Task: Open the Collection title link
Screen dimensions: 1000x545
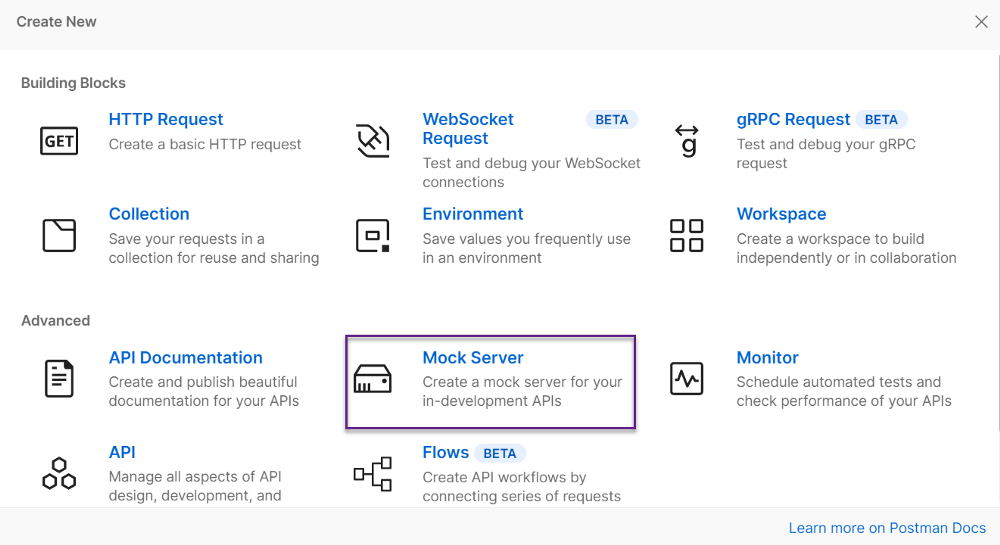Action: tap(149, 214)
